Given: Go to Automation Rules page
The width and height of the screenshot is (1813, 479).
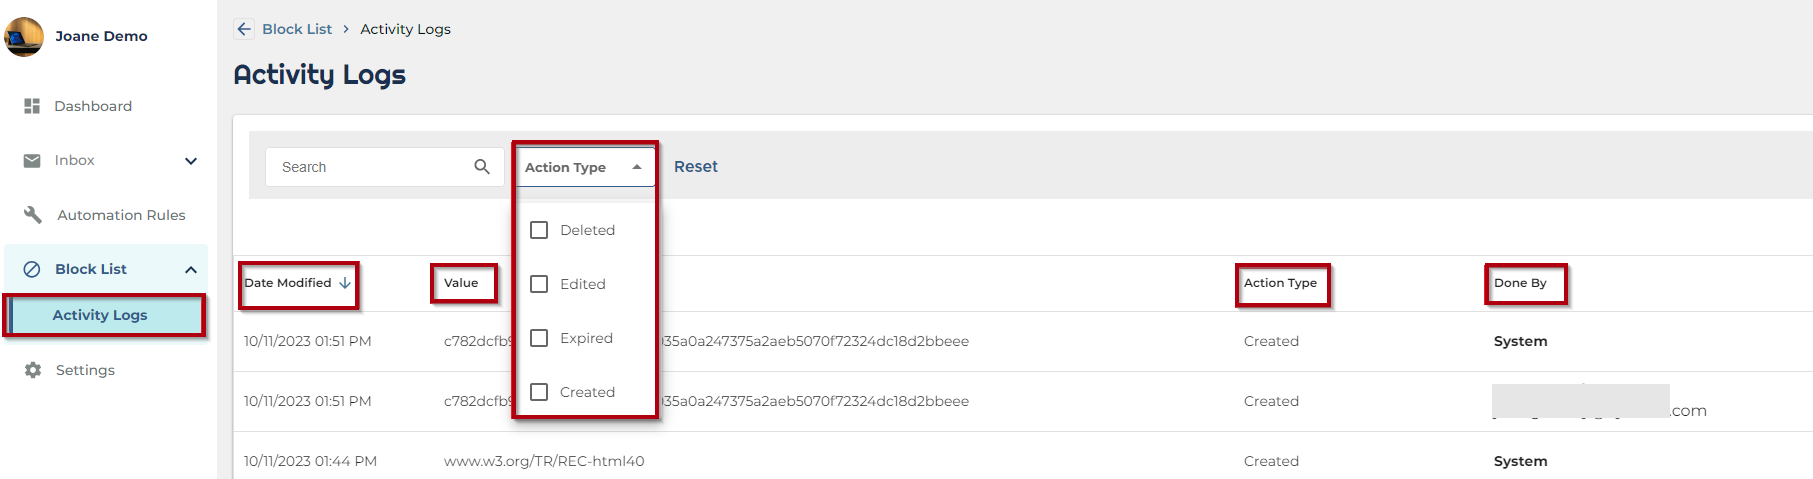Looking at the screenshot, I should (x=121, y=215).
